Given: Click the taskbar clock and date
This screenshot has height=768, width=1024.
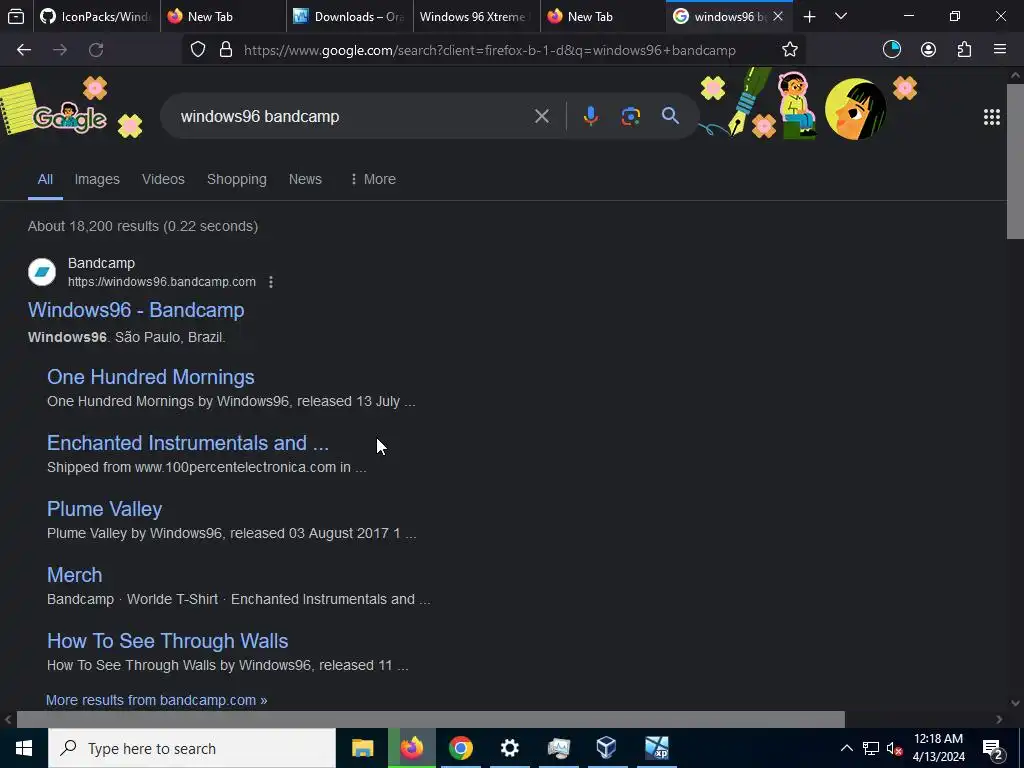Looking at the screenshot, I should click(938, 748).
